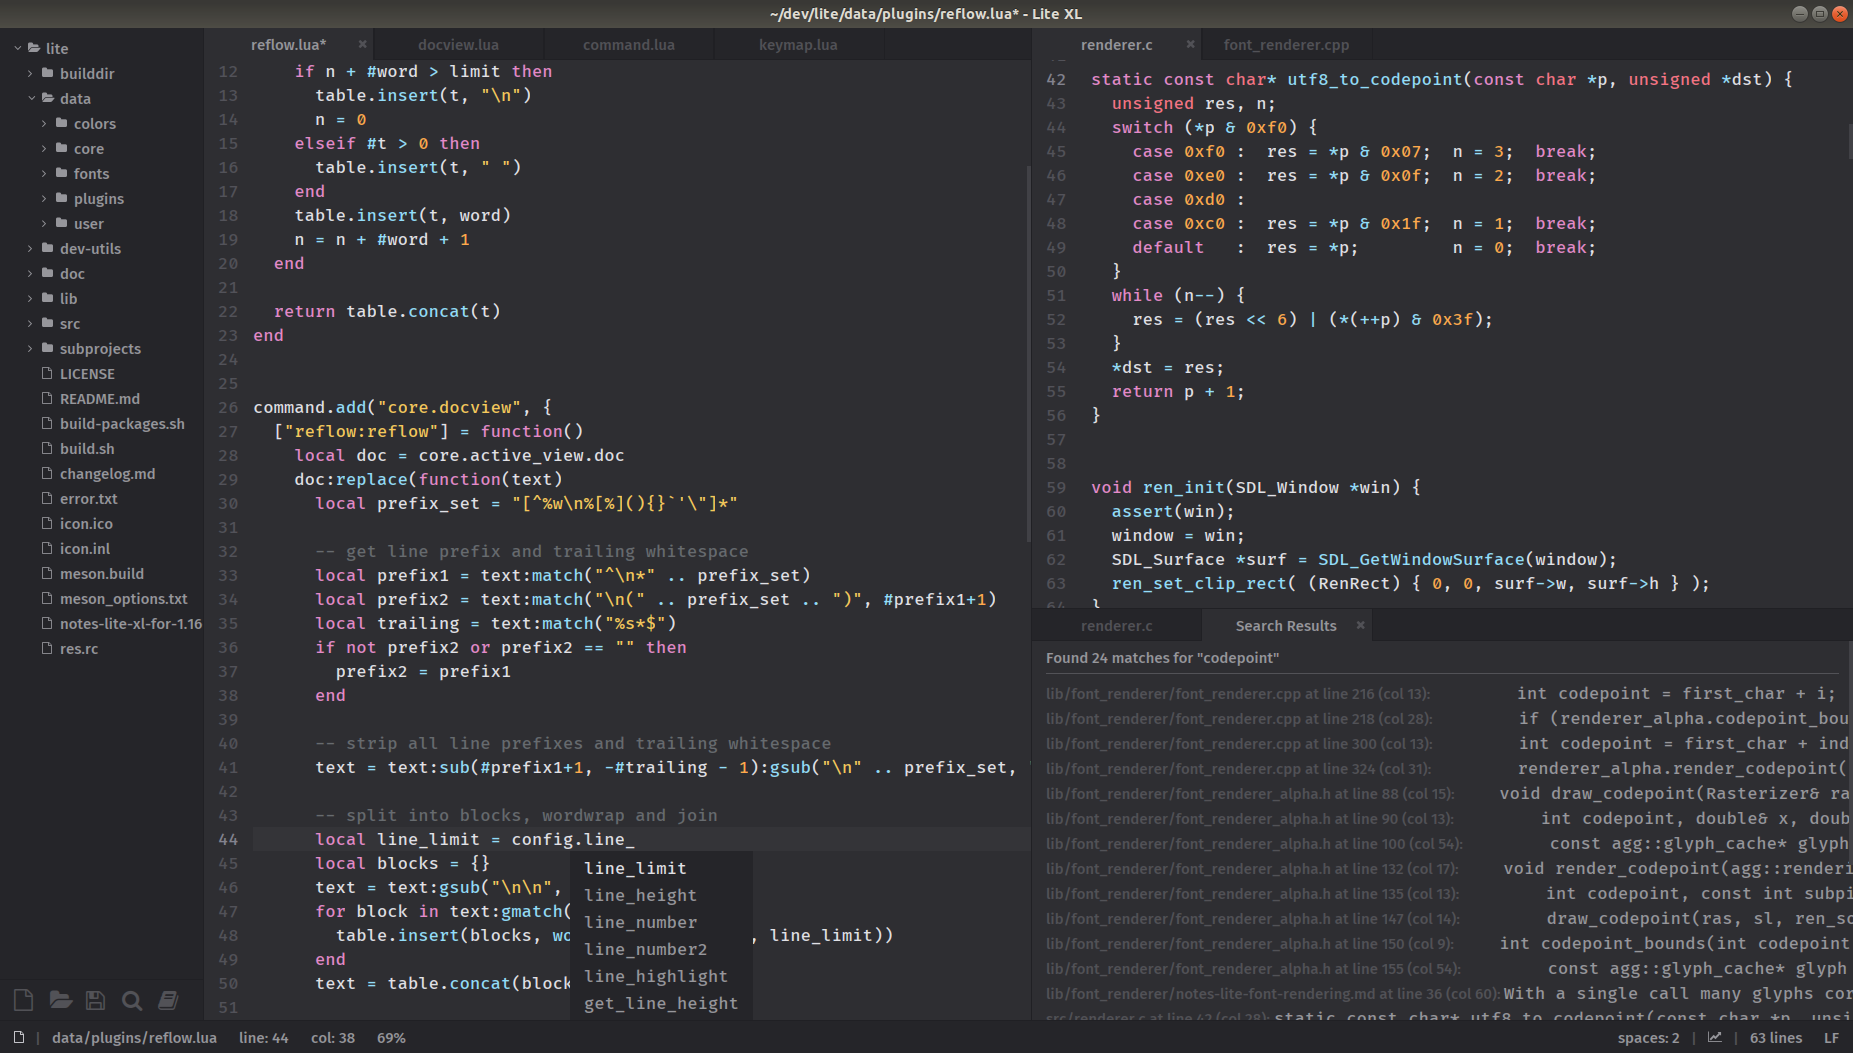Click the Open Folder toolbar icon

click(60, 1000)
